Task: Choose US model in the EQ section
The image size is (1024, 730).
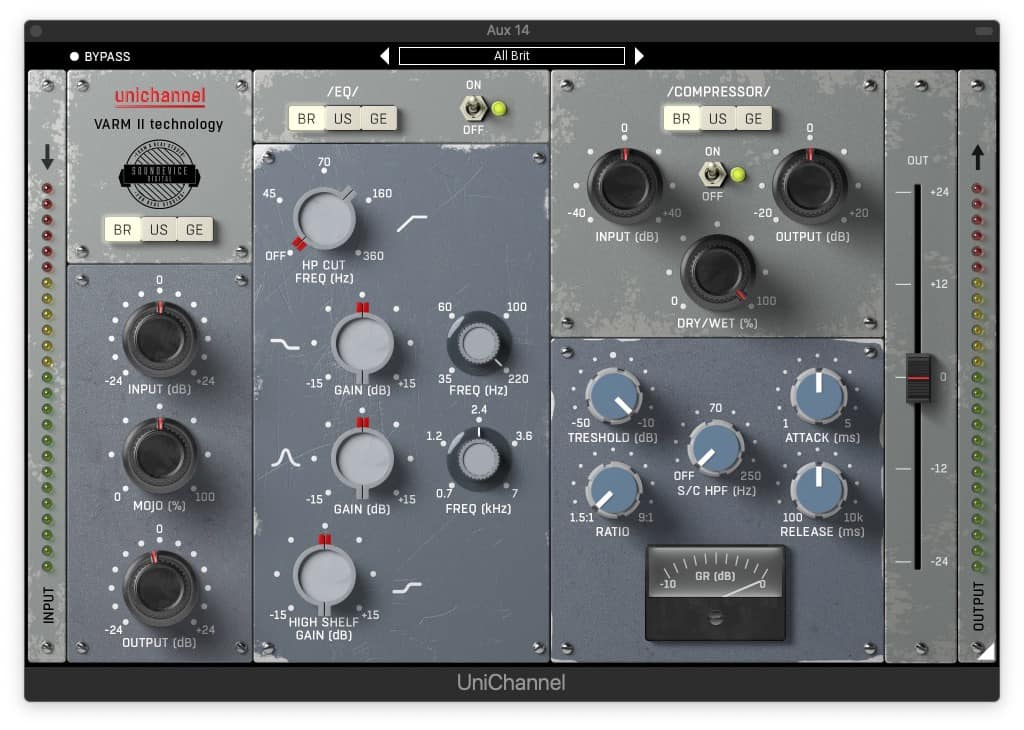Action: (343, 119)
